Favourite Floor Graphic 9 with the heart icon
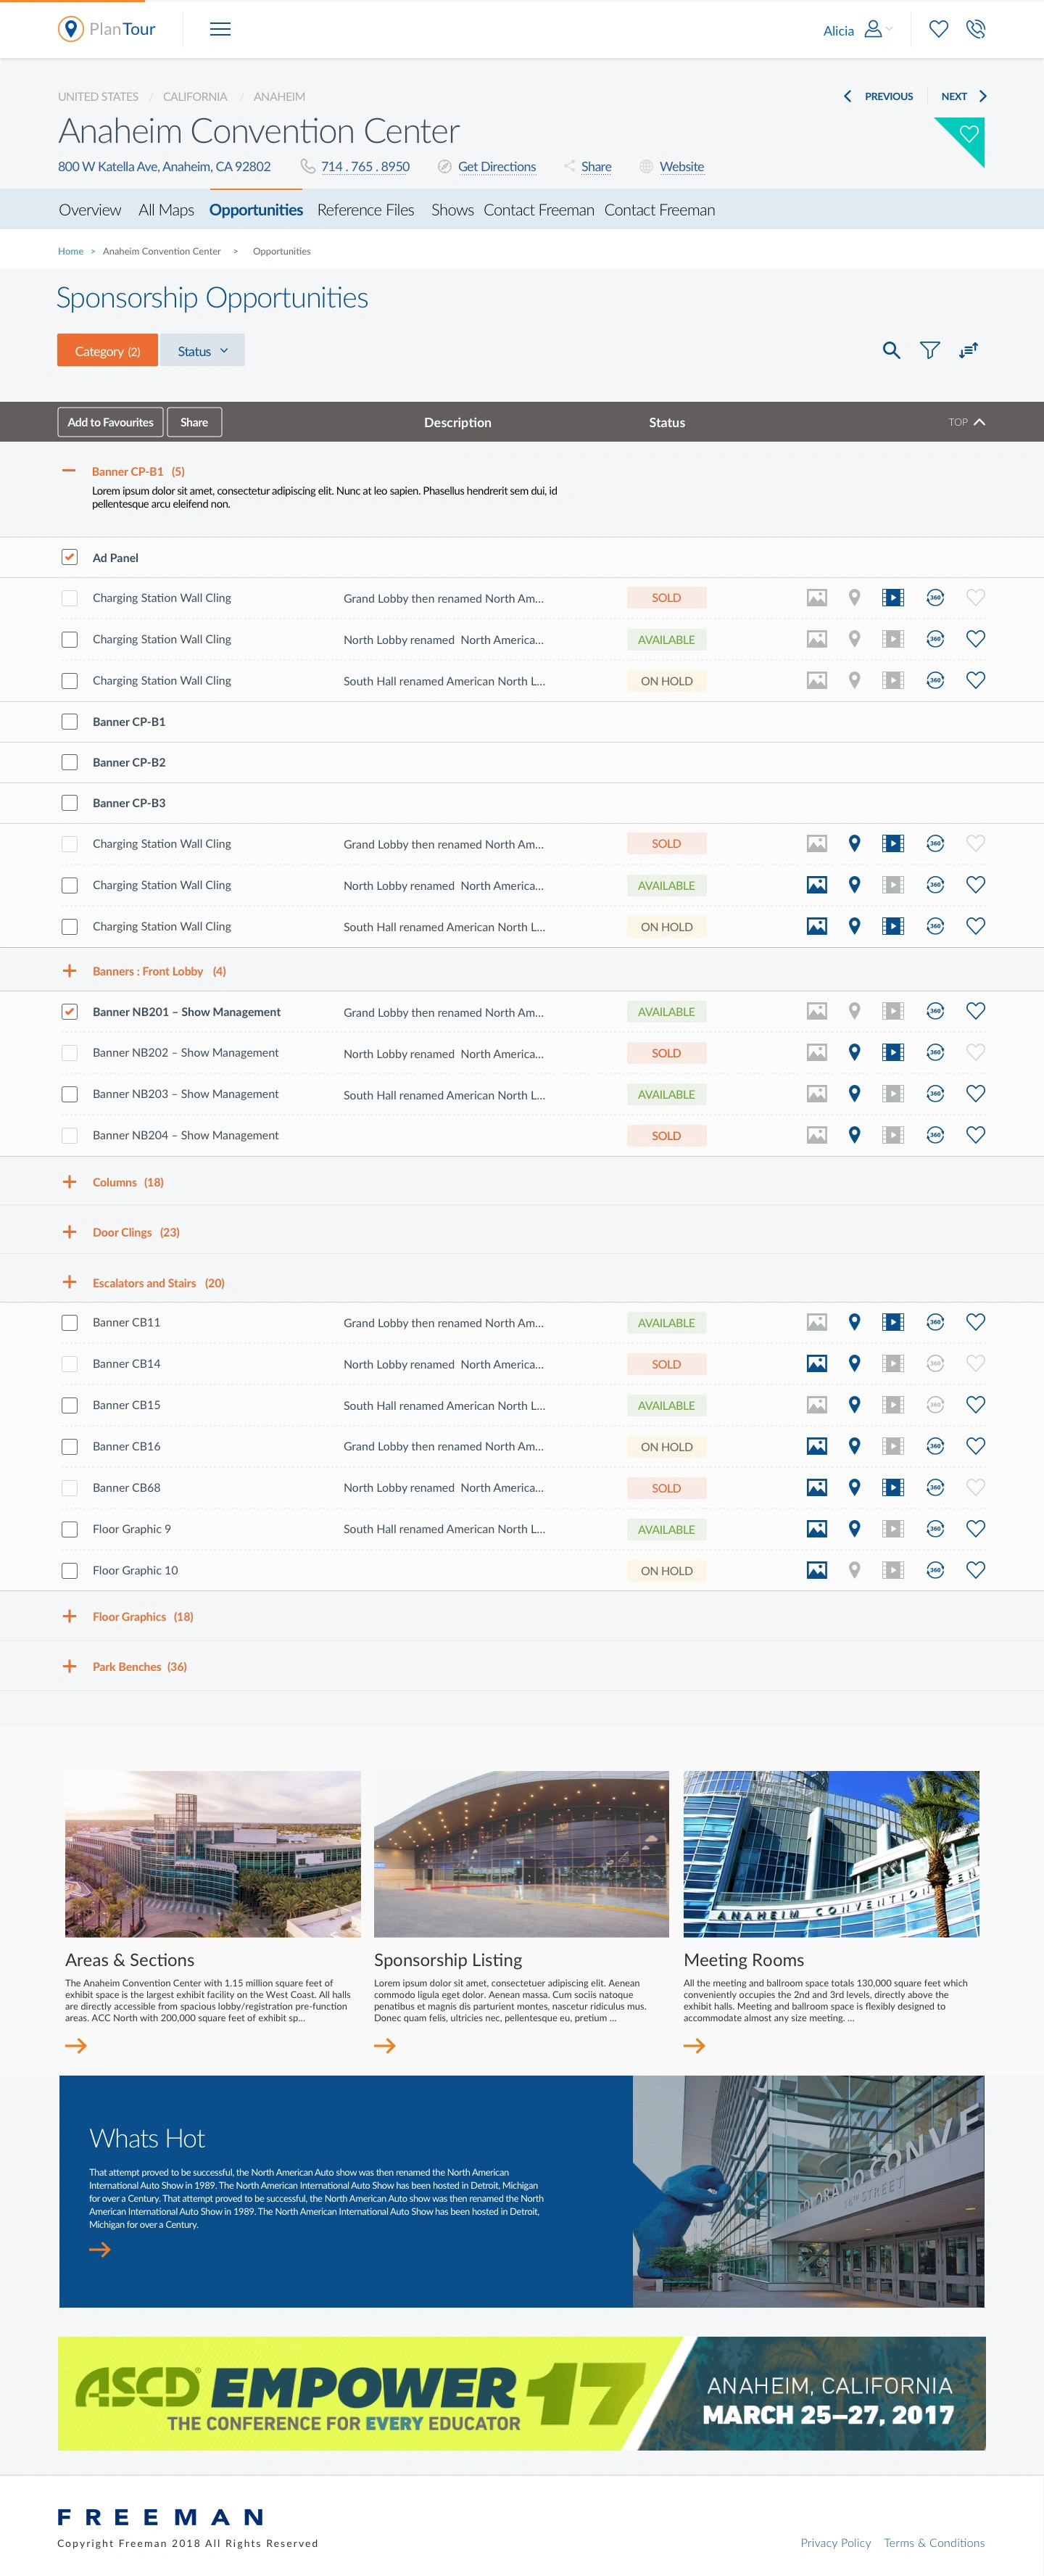The width and height of the screenshot is (1044, 2576). 976,1528
